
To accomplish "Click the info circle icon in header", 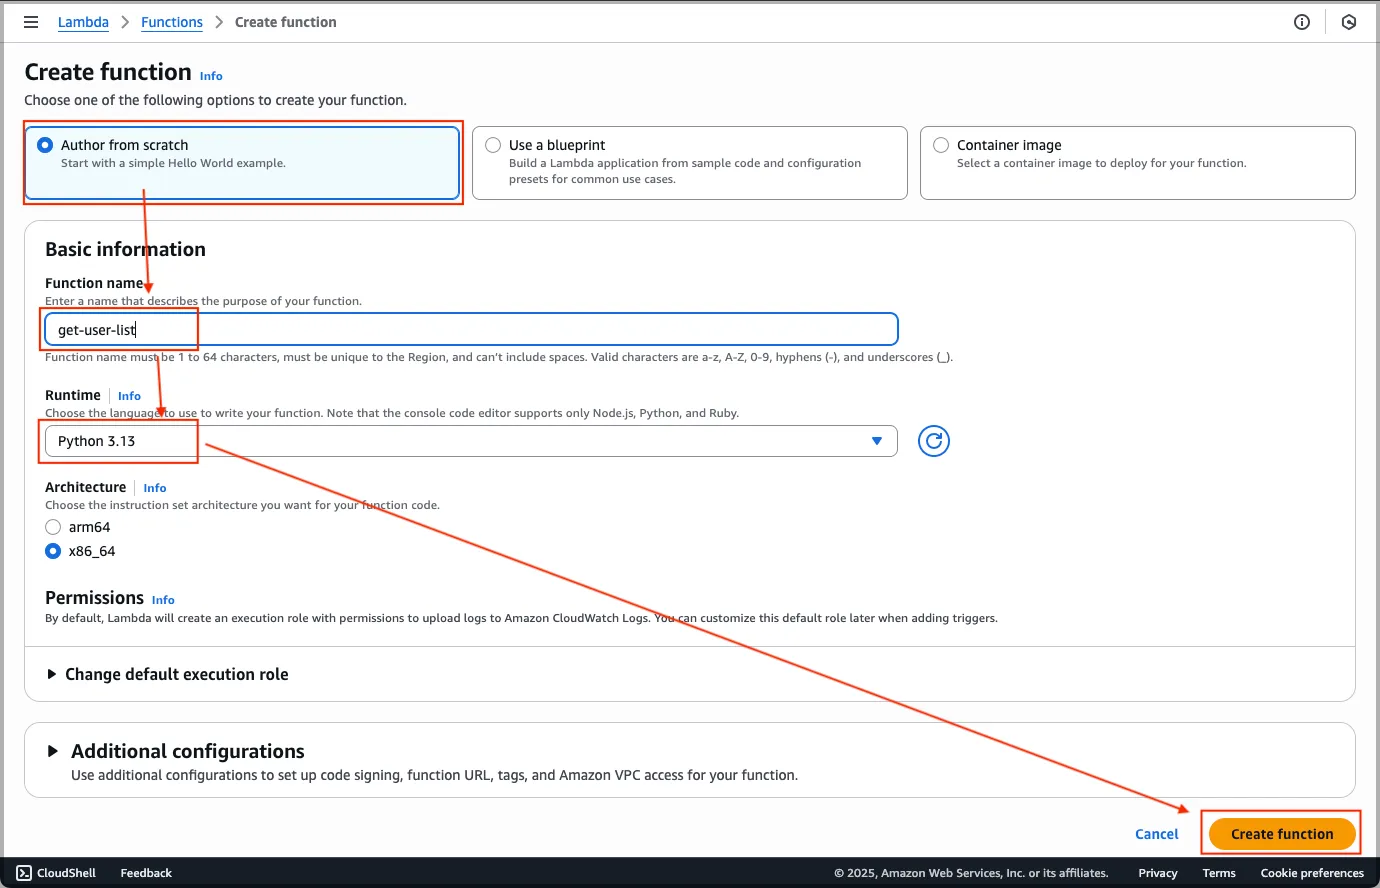I will (1301, 22).
